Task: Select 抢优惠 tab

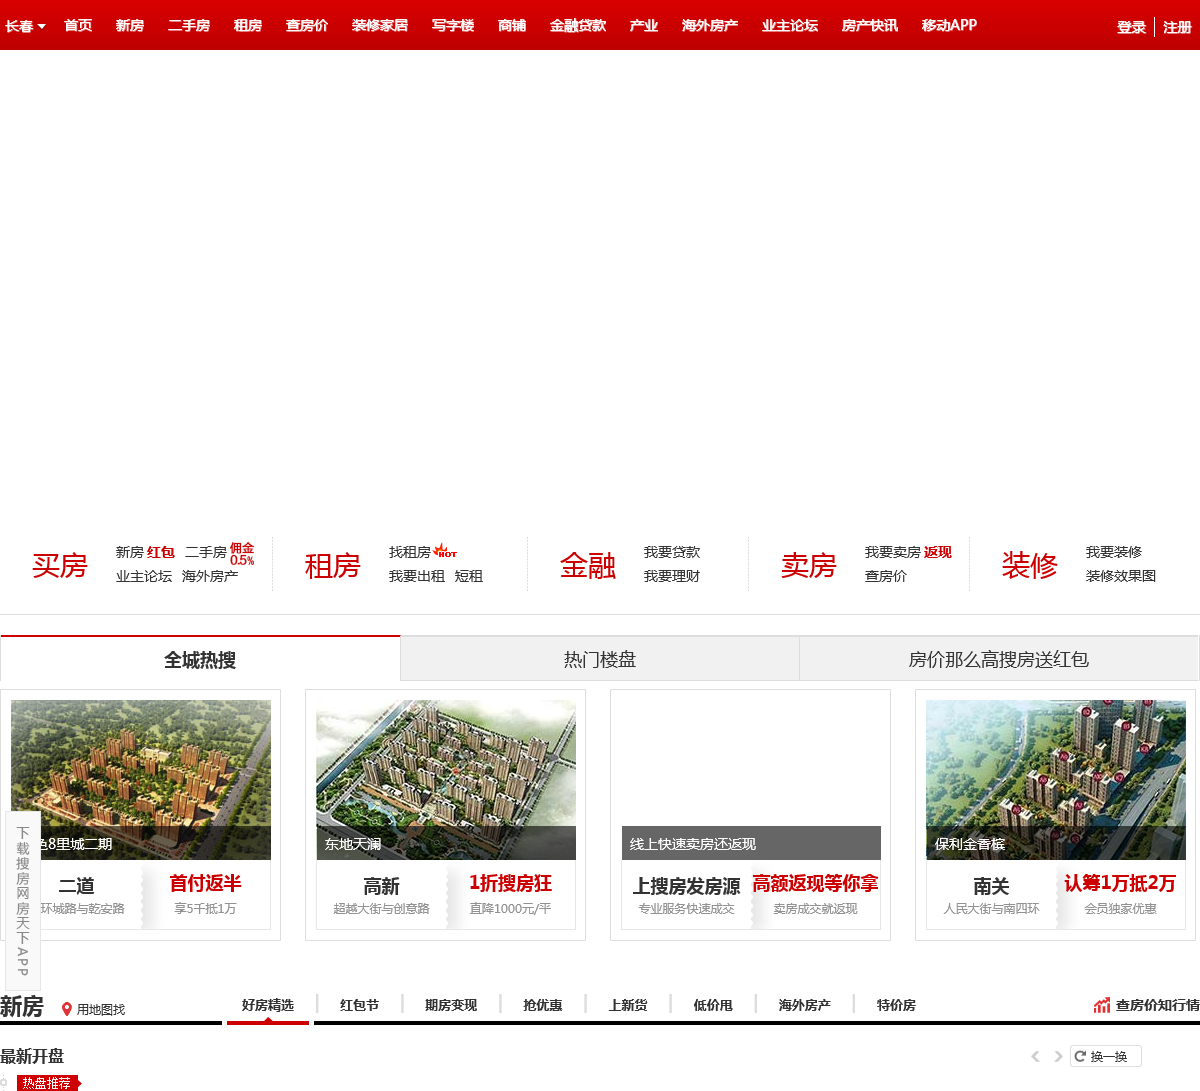Action: [543, 1005]
